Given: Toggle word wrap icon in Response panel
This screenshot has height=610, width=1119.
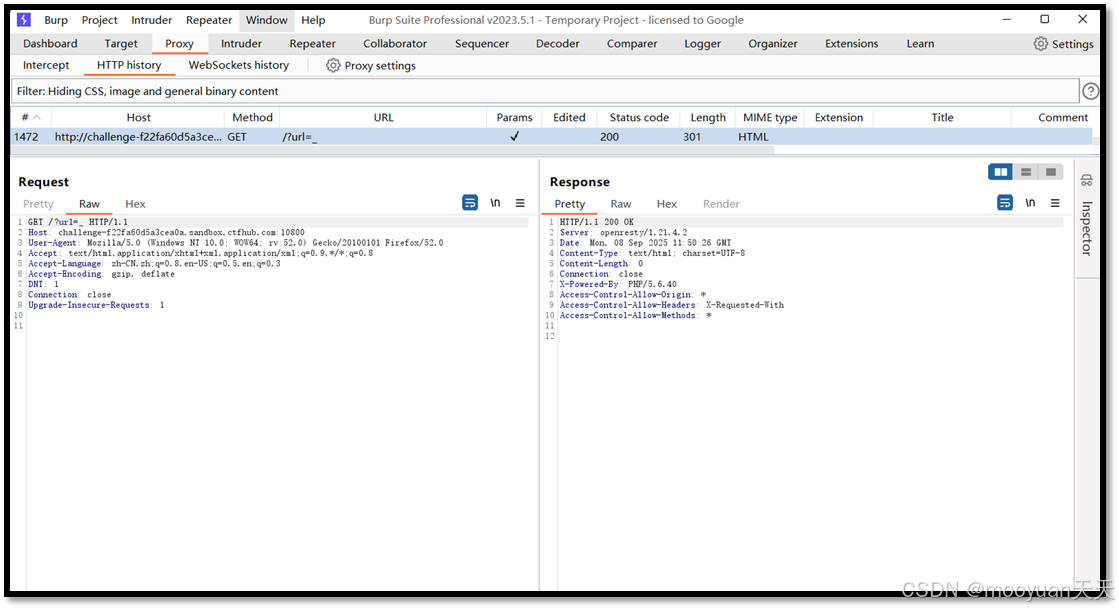Looking at the screenshot, I should [1005, 203].
